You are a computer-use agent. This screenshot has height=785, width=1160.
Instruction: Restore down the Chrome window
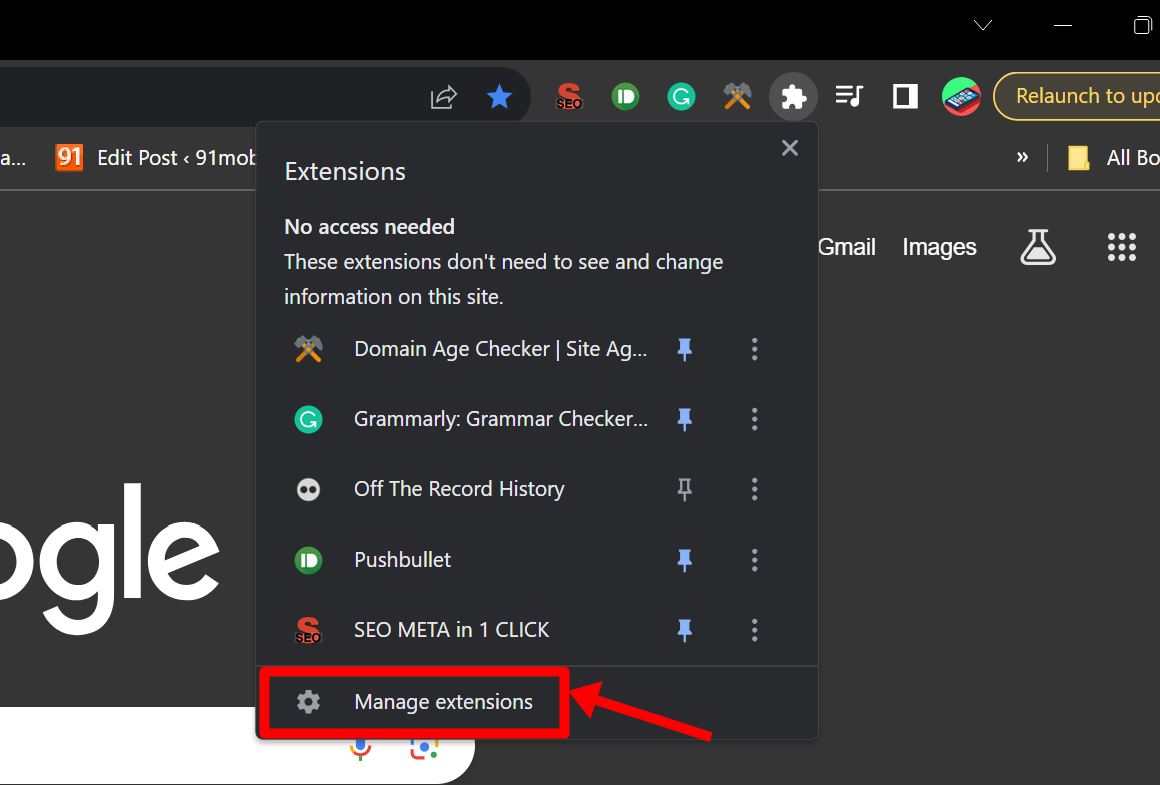click(x=1142, y=25)
